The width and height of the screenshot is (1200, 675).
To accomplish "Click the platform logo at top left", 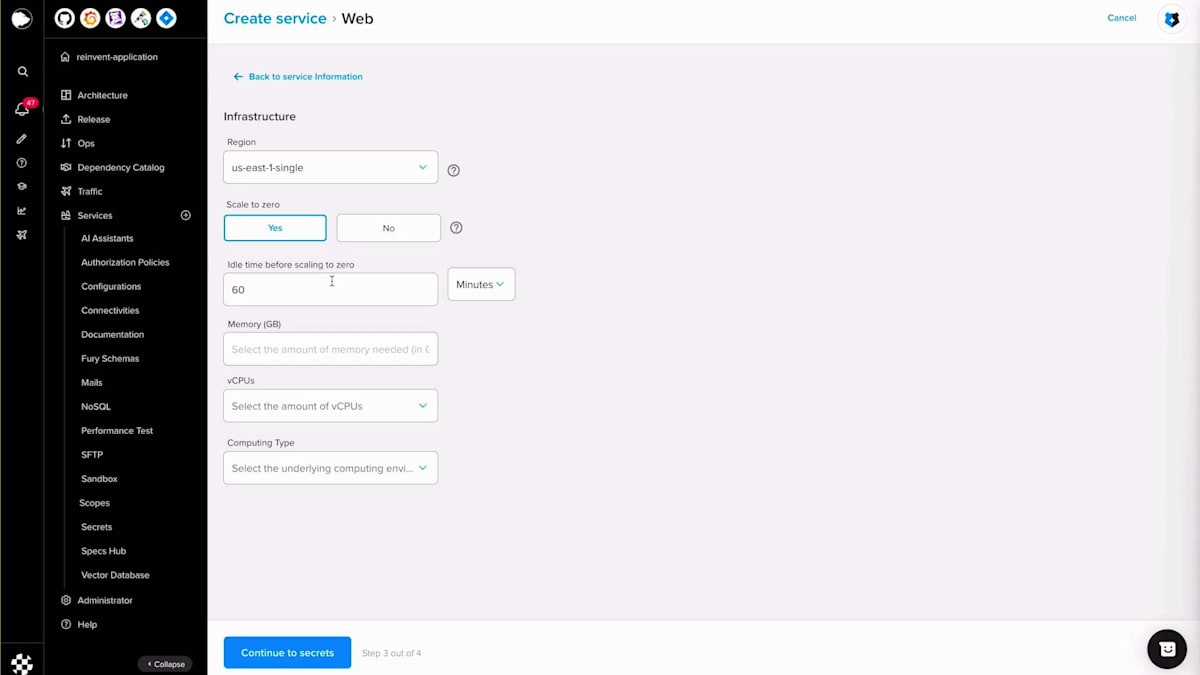I will (x=21, y=19).
